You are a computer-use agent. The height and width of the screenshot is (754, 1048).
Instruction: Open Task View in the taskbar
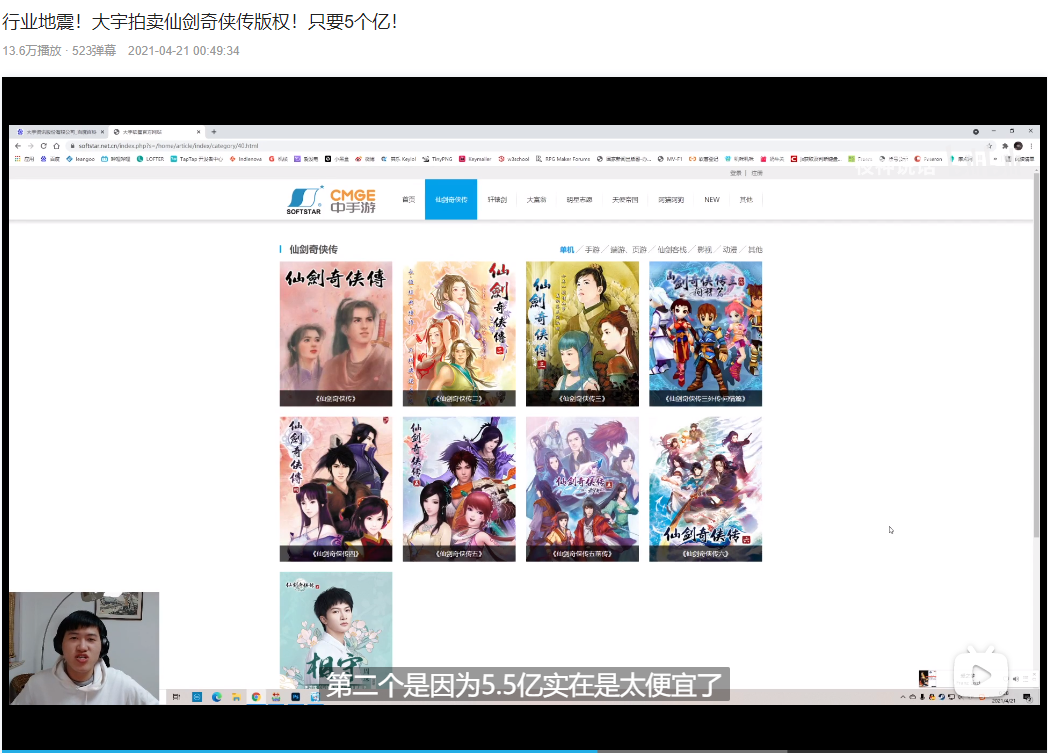pyautogui.click(x=176, y=697)
